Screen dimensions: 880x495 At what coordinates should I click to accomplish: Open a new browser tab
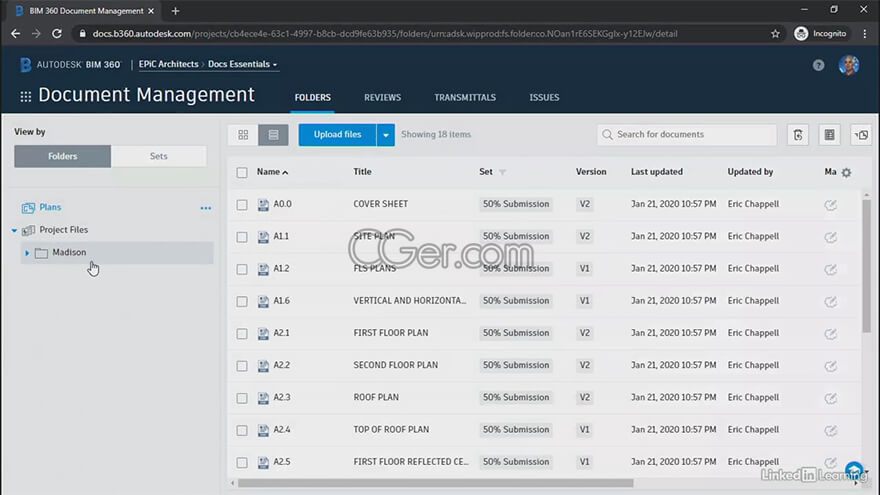click(x=175, y=11)
